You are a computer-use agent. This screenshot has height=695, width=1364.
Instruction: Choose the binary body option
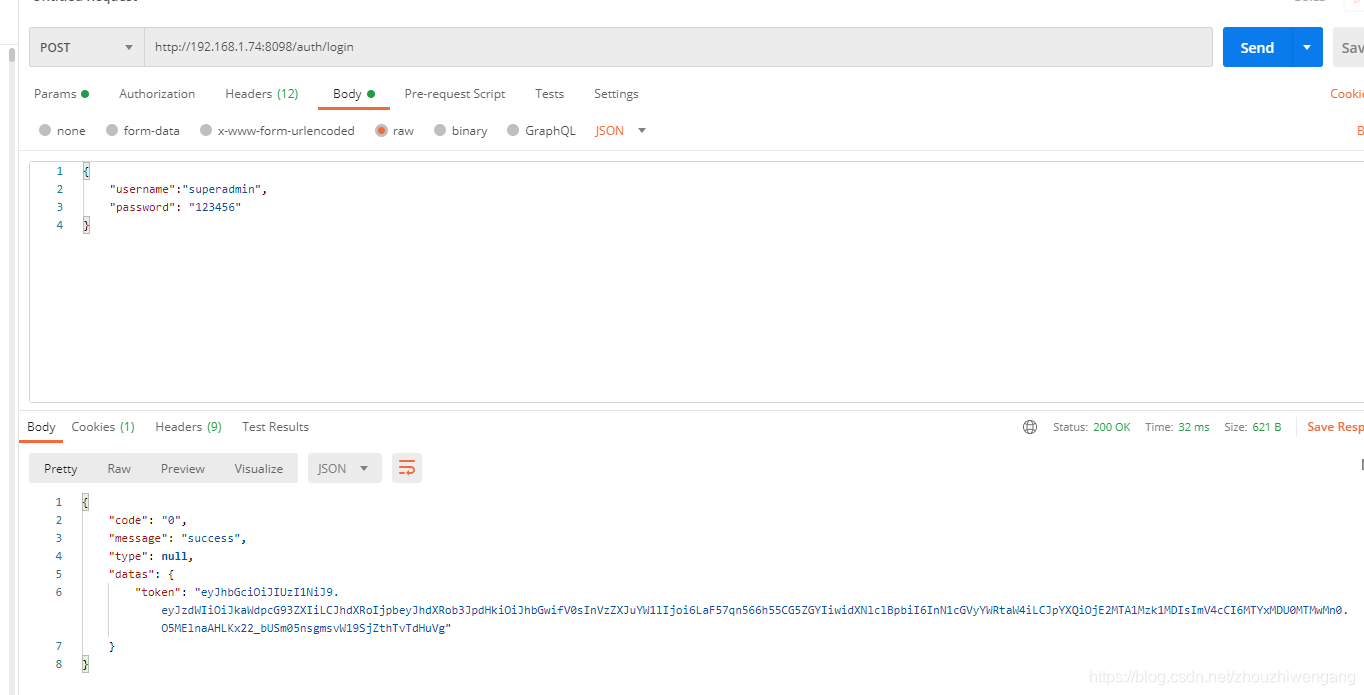(460, 130)
